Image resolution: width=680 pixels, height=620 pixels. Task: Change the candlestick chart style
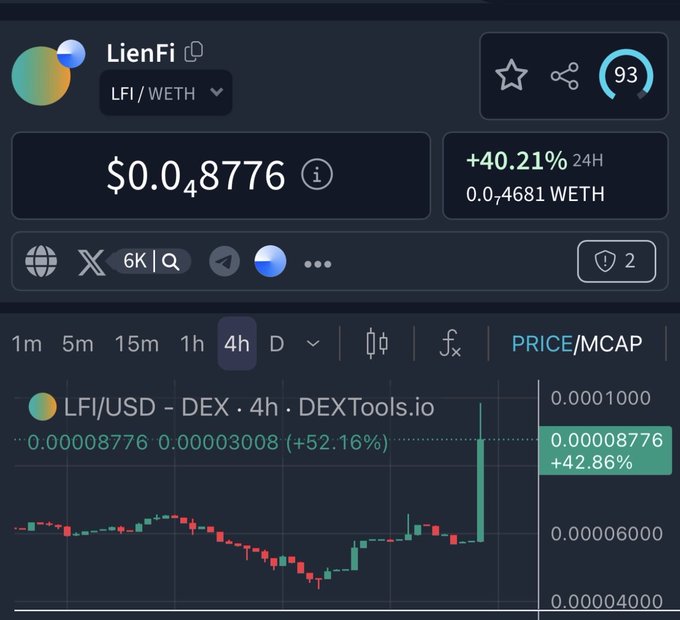(x=377, y=343)
